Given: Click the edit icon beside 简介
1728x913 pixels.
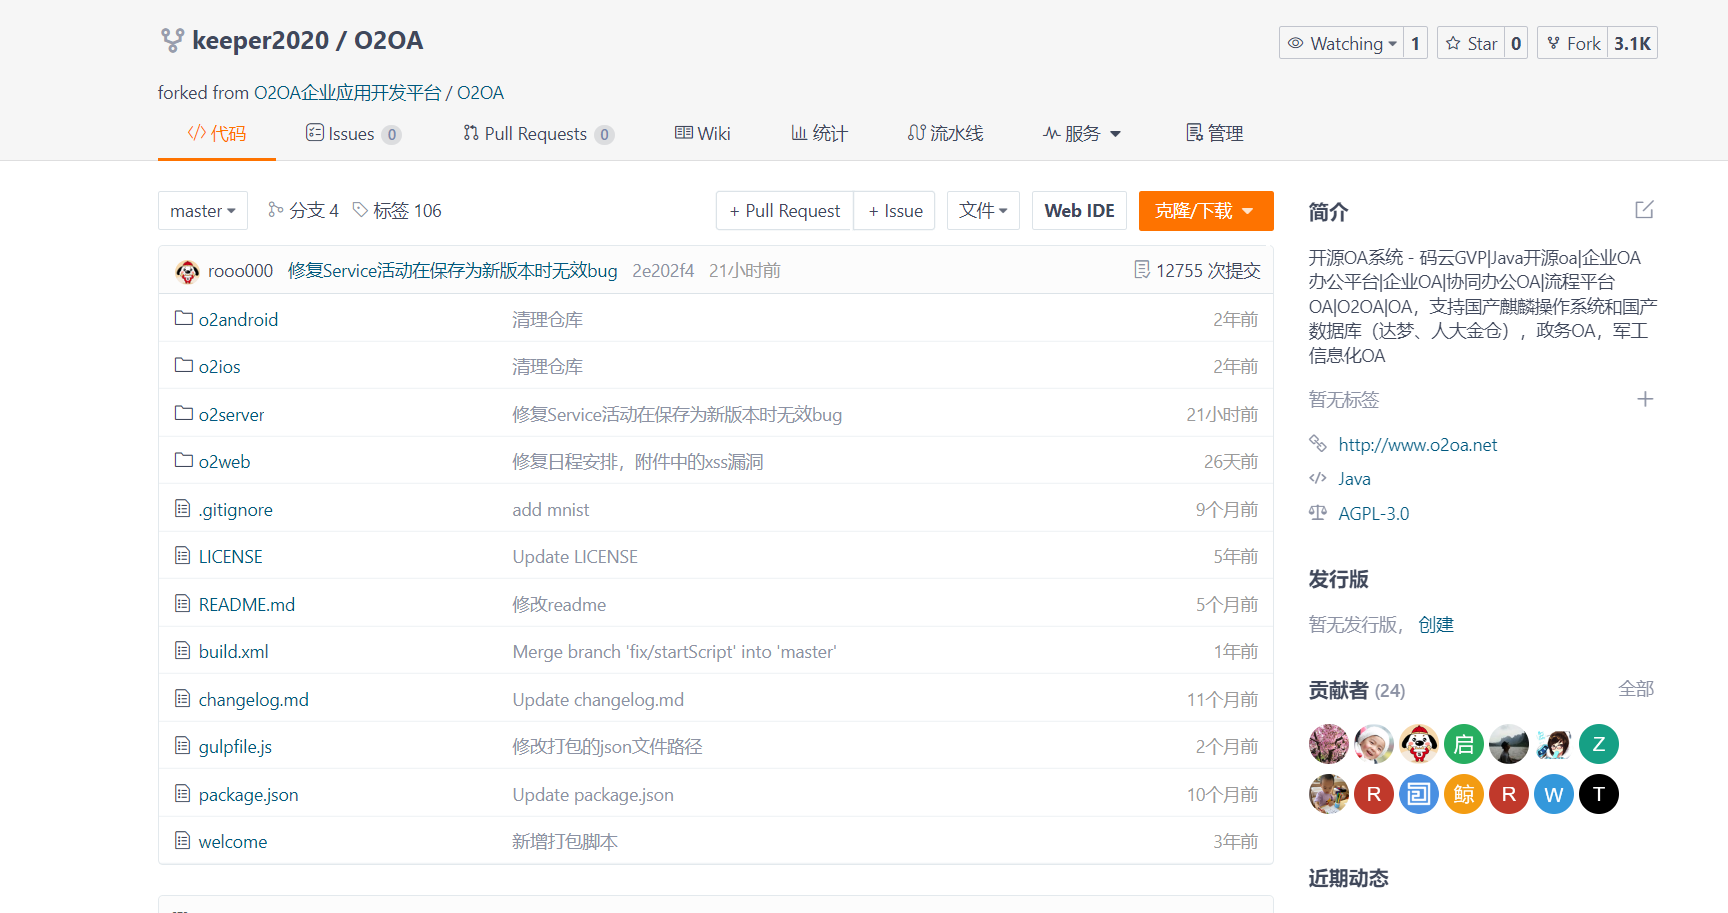Looking at the screenshot, I should click(1644, 210).
